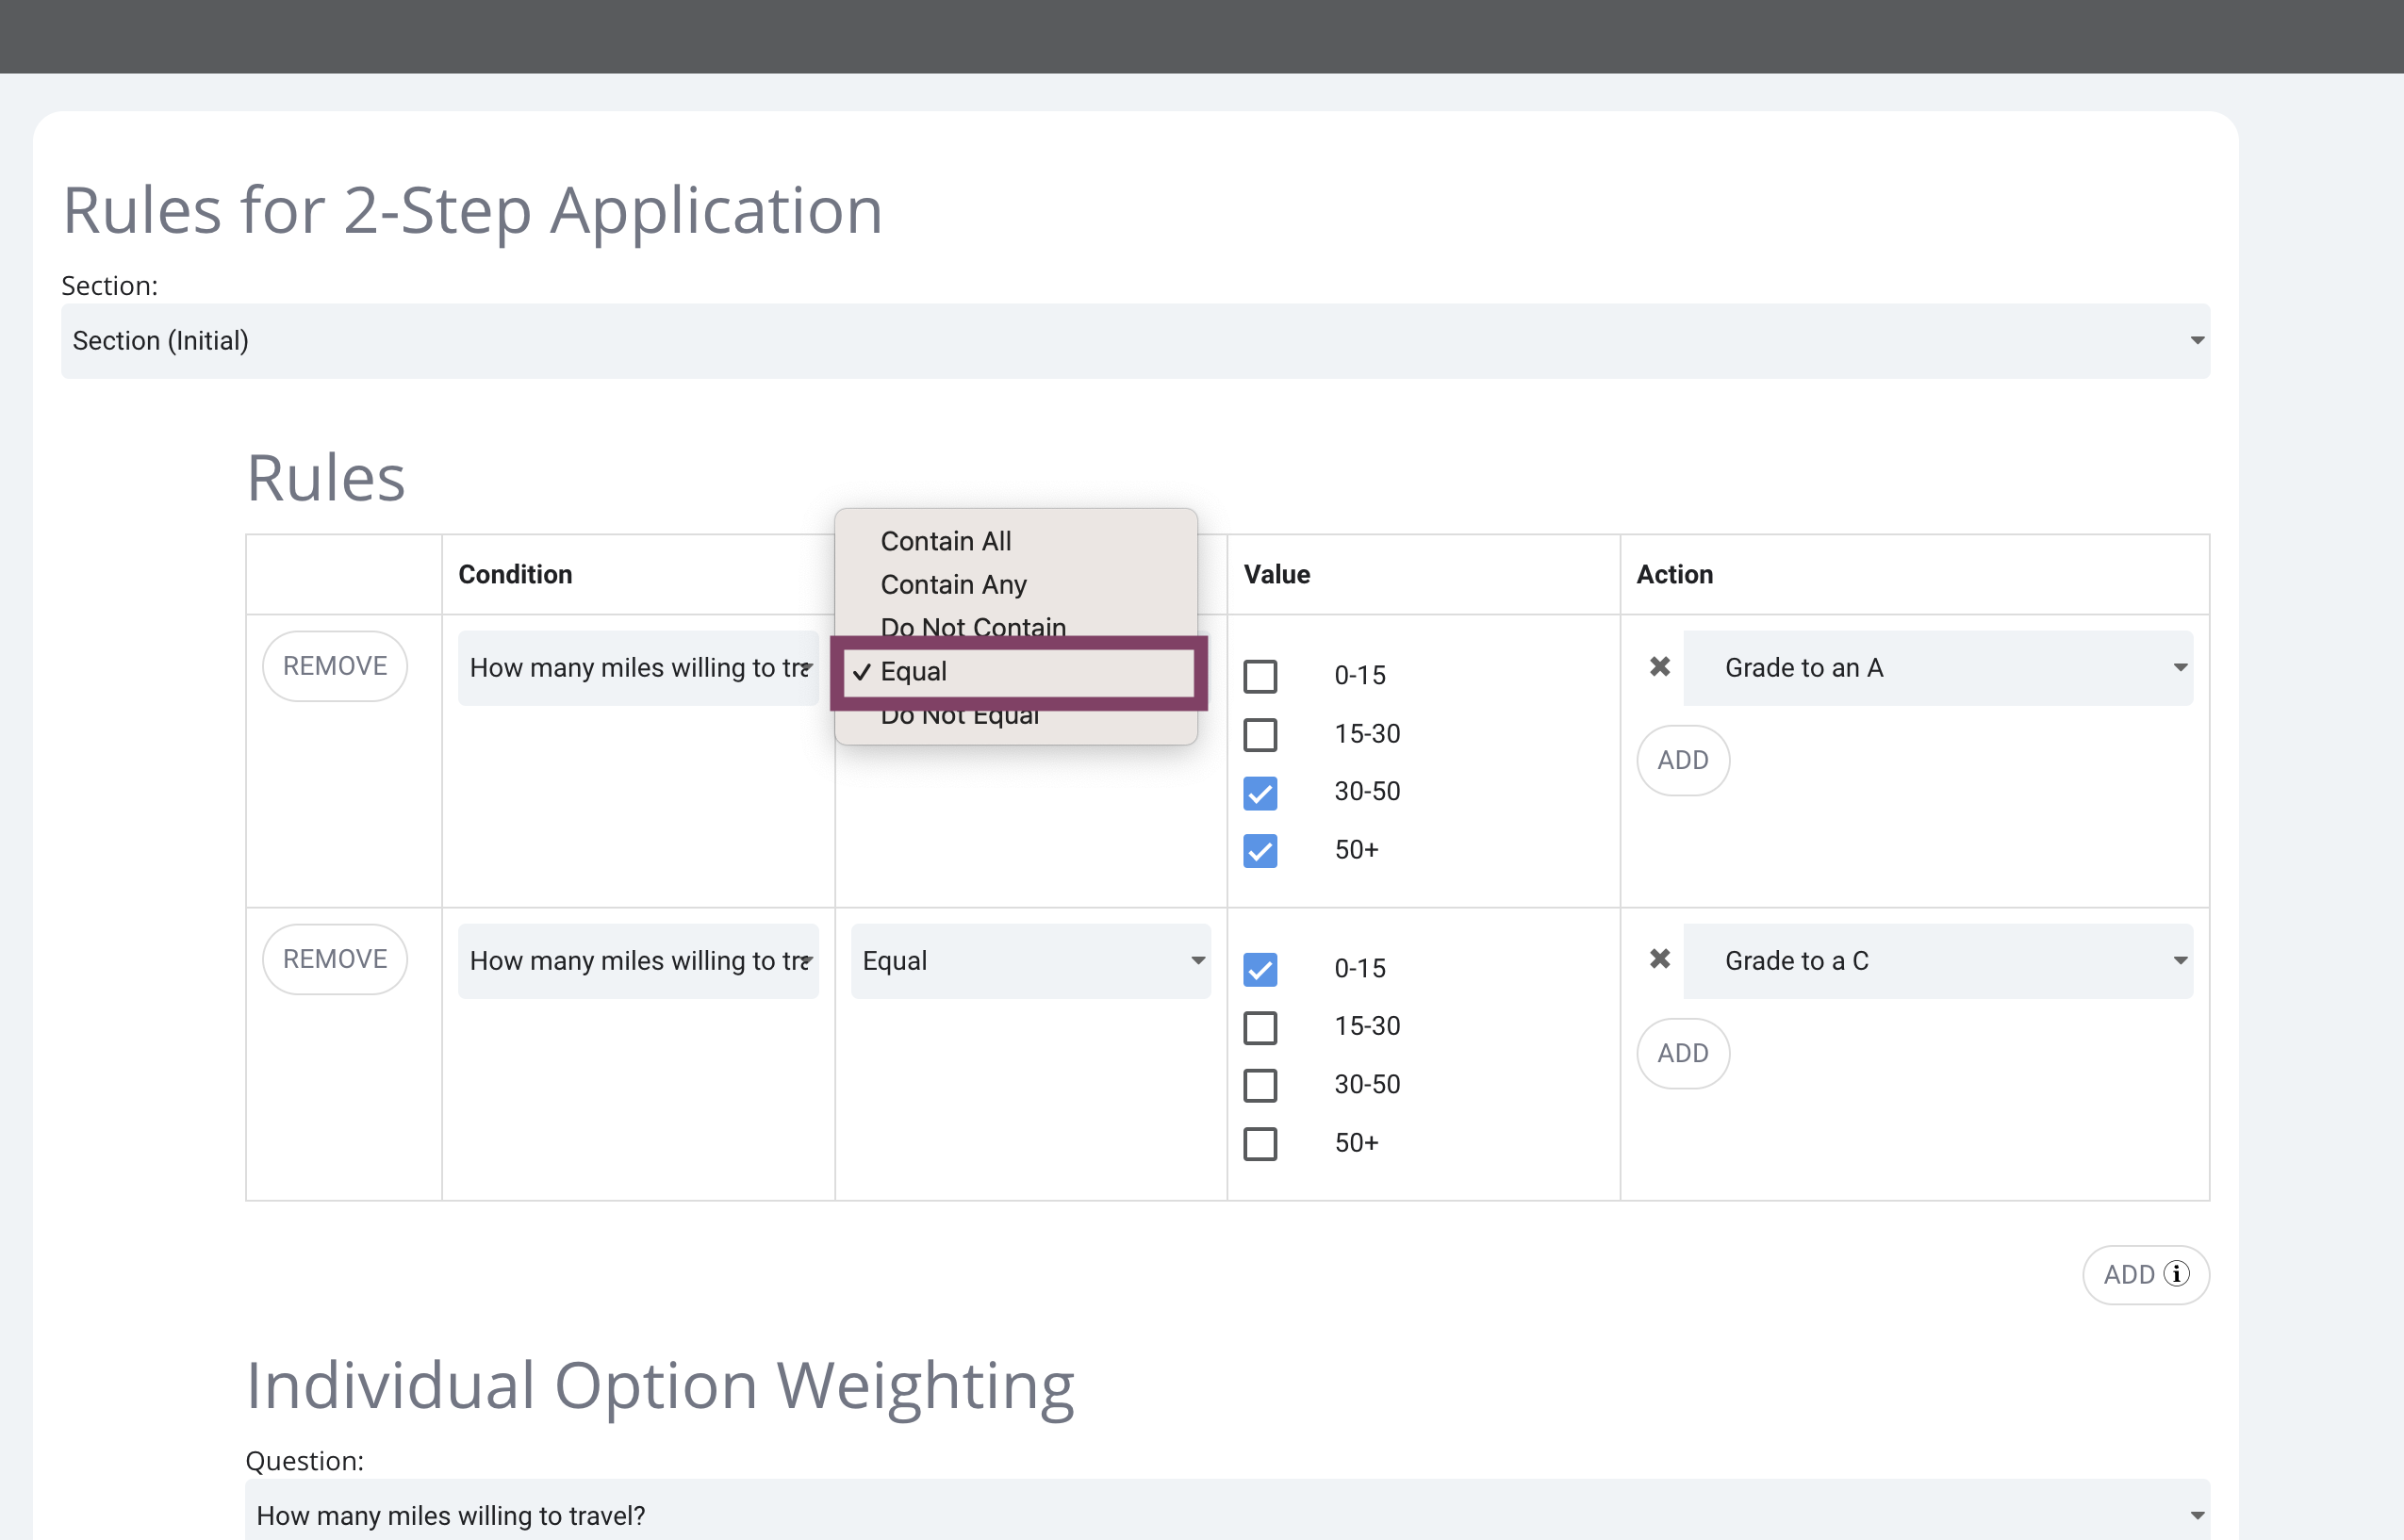The height and width of the screenshot is (1540, 2404).
Task: Open the Equal operator dropdown in second rule
Action: tap(1030, 961)
